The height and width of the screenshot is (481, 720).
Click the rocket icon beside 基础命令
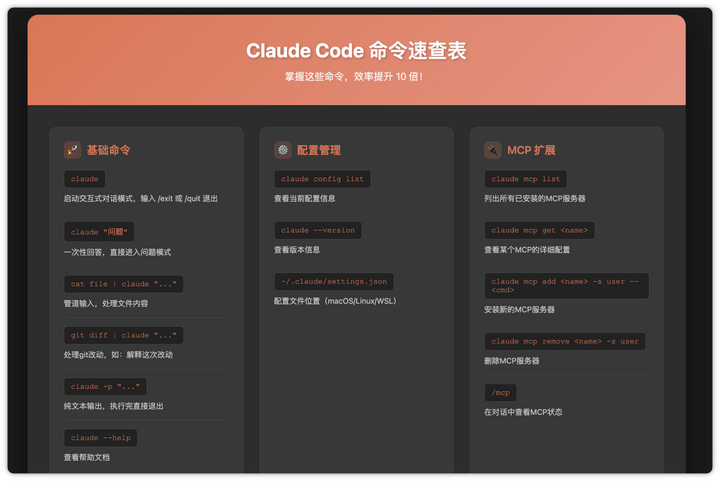tap(72, 150)
